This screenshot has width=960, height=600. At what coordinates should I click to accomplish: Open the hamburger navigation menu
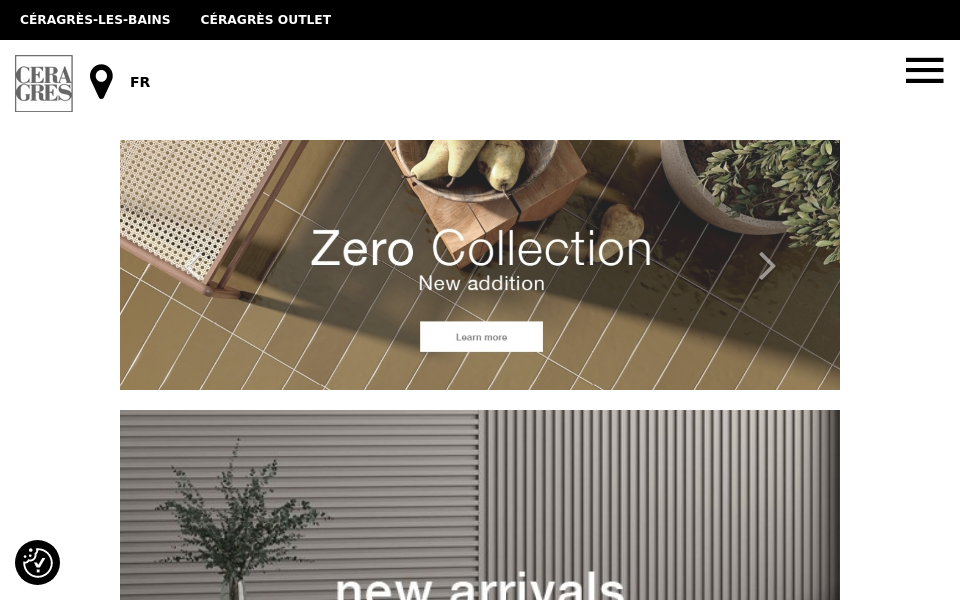point(924,70)
